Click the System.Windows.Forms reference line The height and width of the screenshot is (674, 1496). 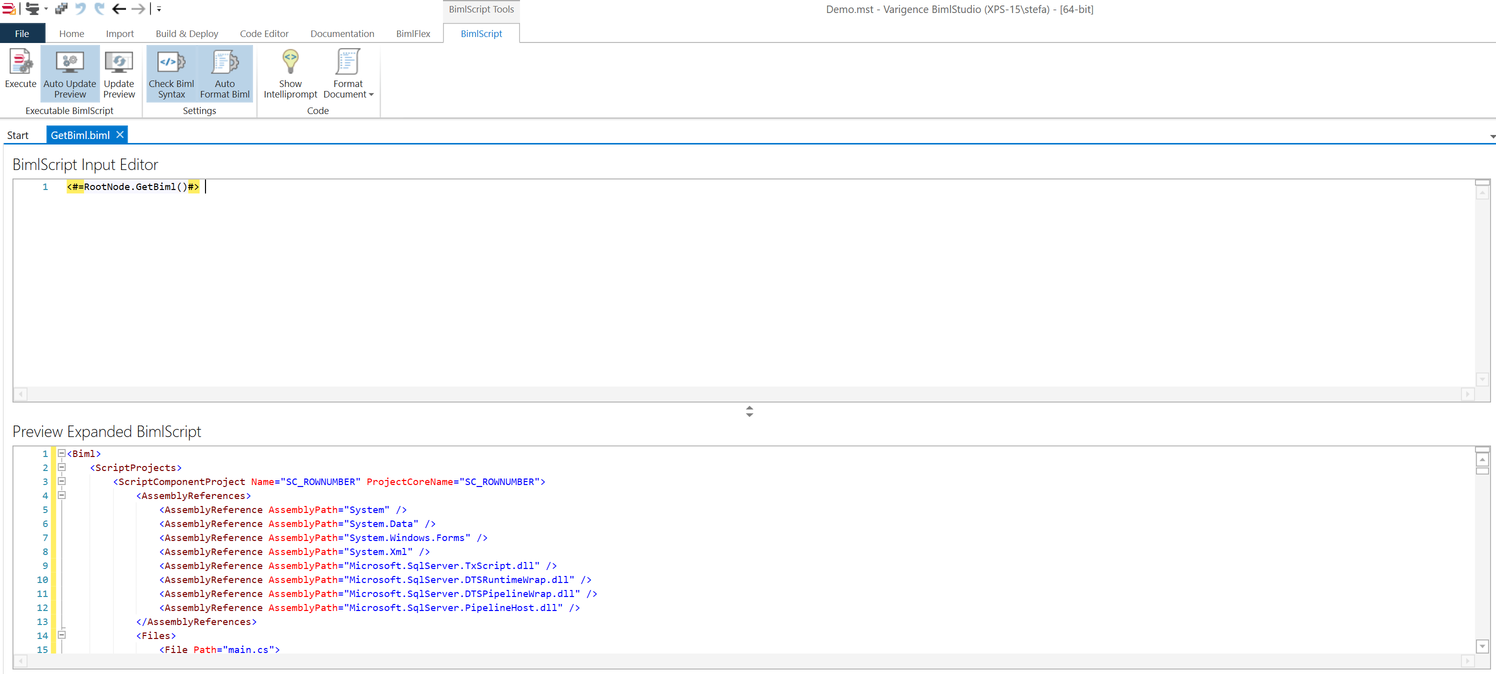point(323,538)
